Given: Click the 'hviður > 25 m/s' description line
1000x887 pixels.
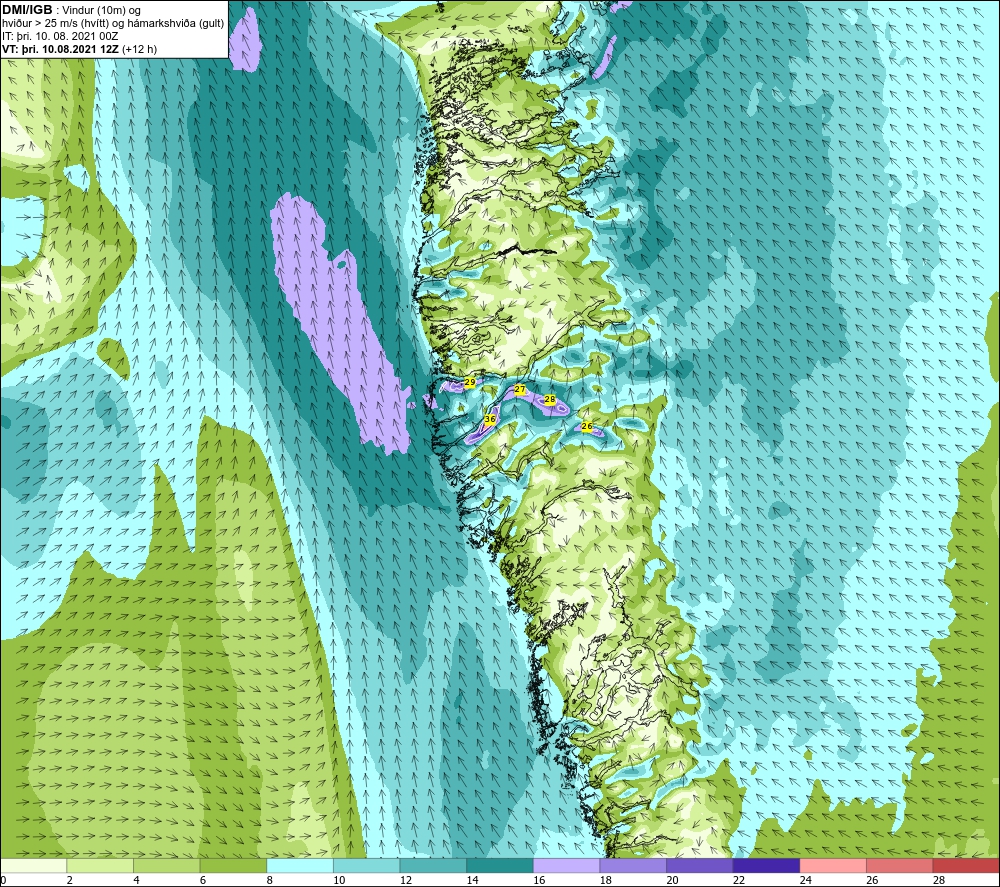Looking at the screenshot, I should point(113,24).
